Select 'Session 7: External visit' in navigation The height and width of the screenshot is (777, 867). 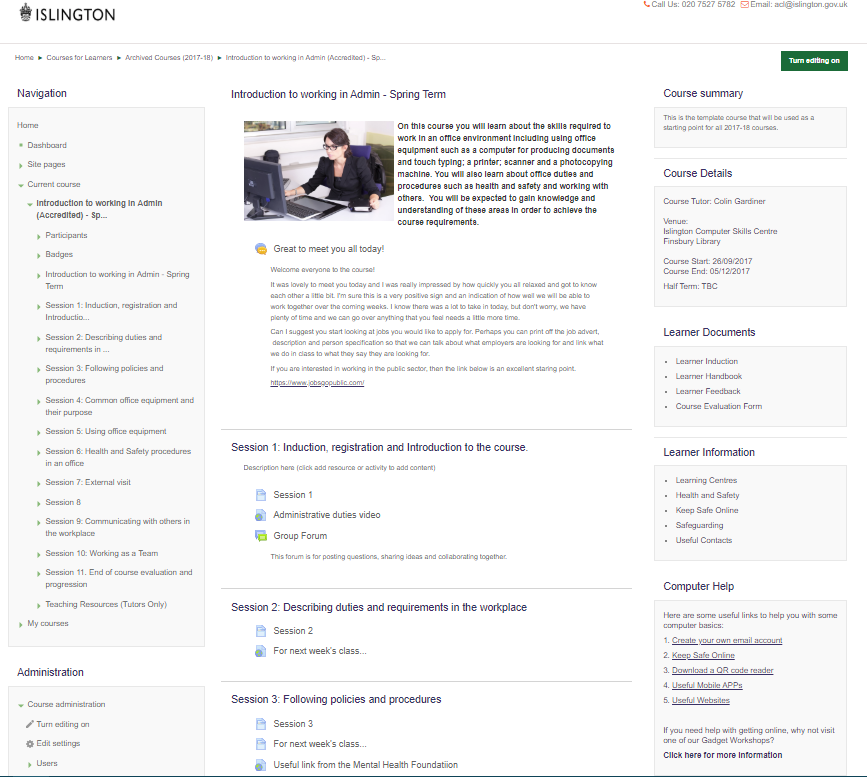(x=88, y=482)
